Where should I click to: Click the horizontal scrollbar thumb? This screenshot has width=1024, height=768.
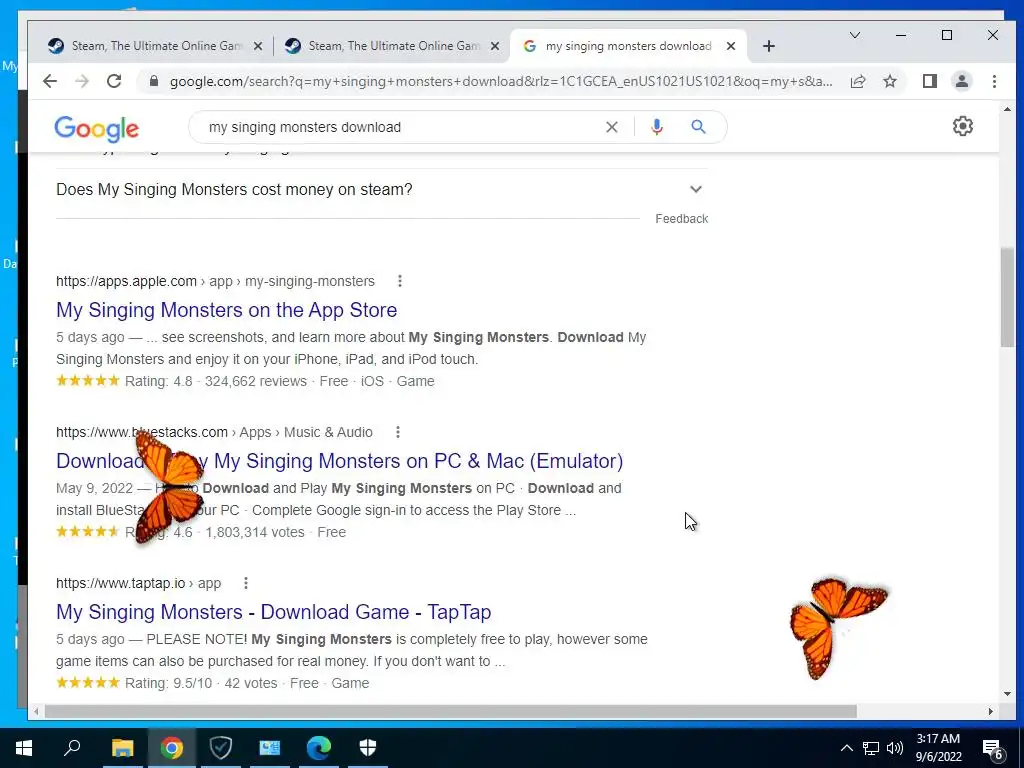coord(451,711)
